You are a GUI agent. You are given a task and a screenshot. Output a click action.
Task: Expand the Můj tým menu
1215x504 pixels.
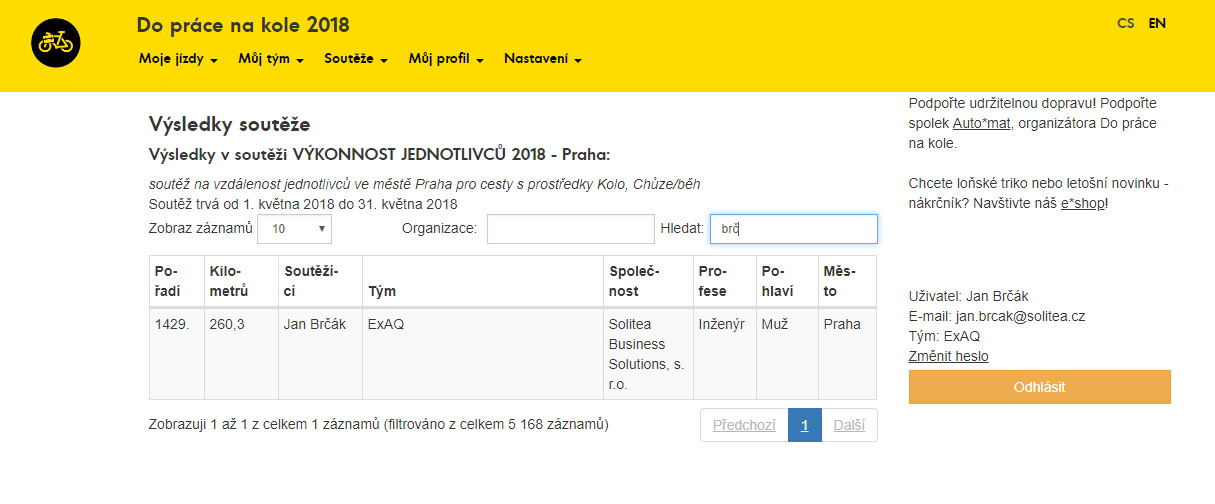pos(270,59)
